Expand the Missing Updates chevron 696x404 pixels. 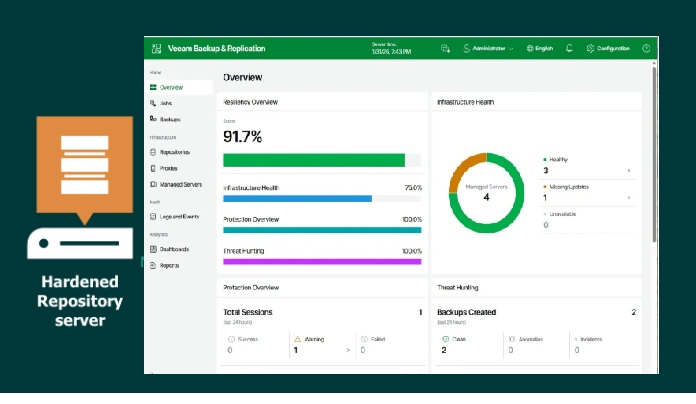[x=629, y=198]
